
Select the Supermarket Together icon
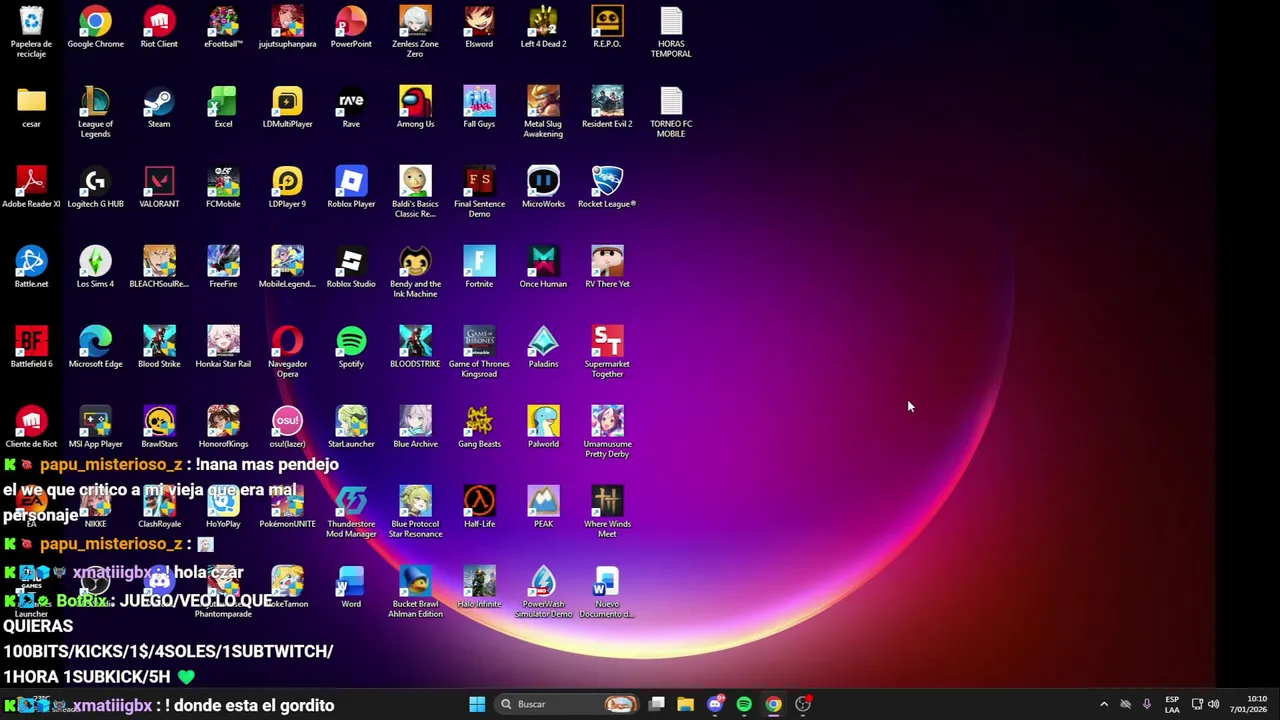coord(607,351)
